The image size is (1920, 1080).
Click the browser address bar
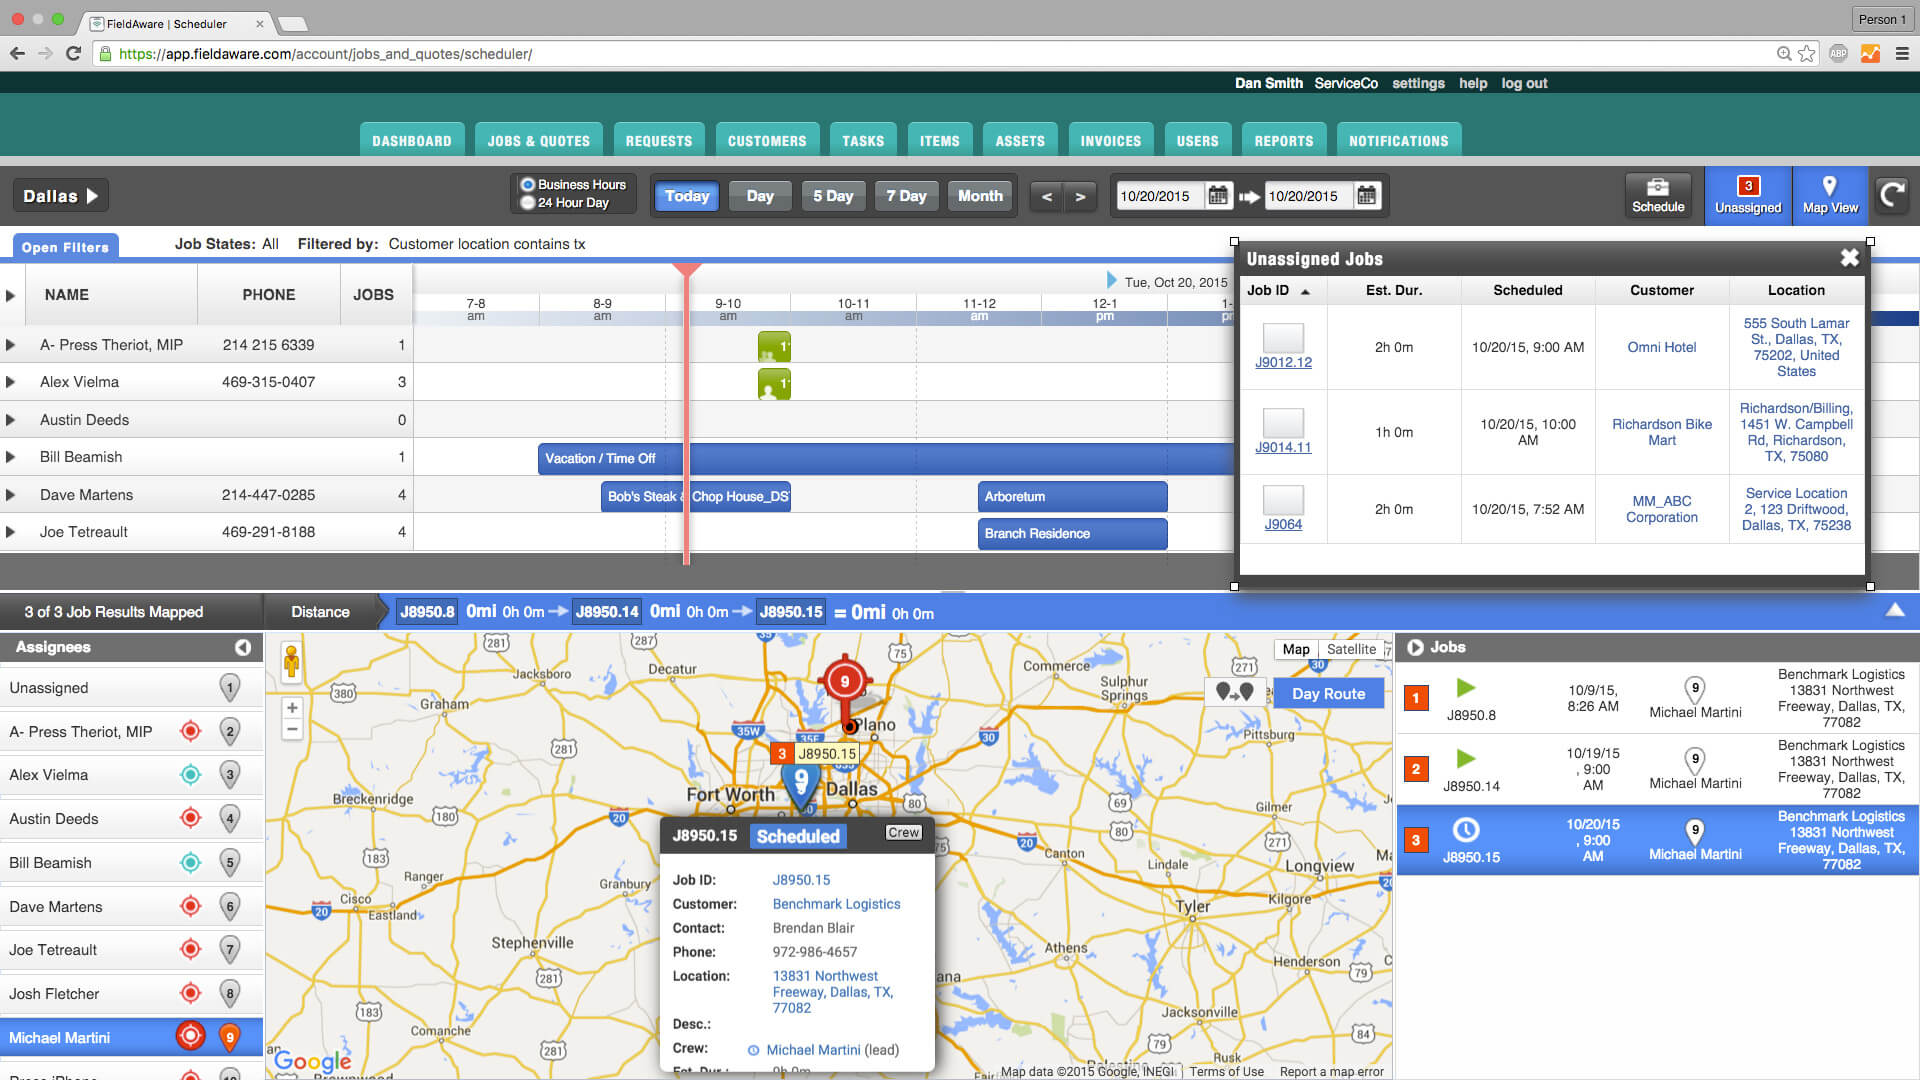940,54
